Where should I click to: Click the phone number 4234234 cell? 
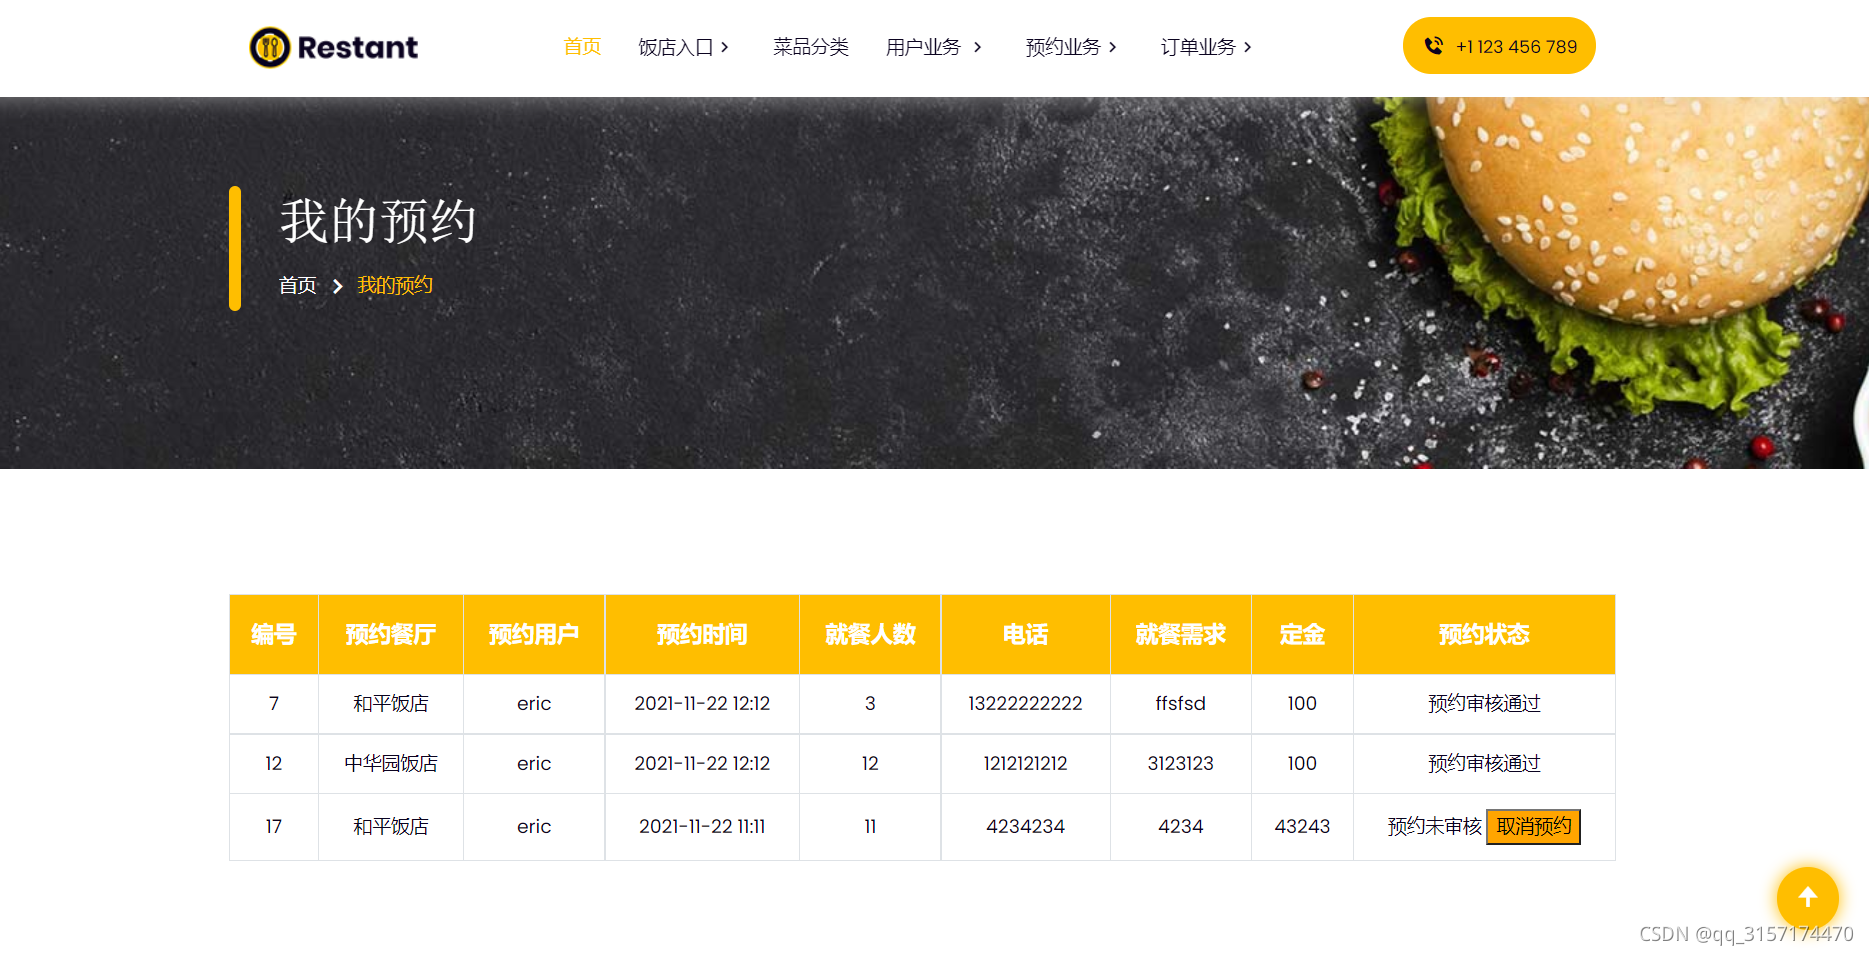coord(1026,827)
